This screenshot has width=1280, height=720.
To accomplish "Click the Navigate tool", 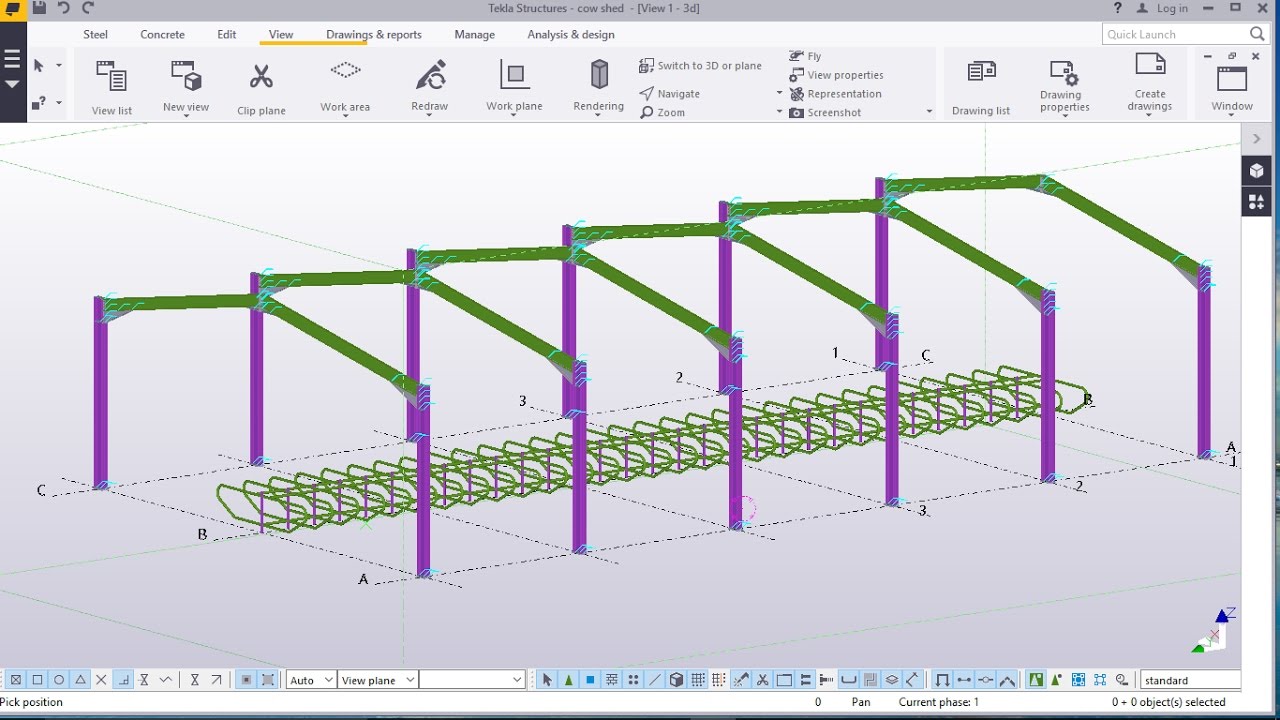I will 669,93.
